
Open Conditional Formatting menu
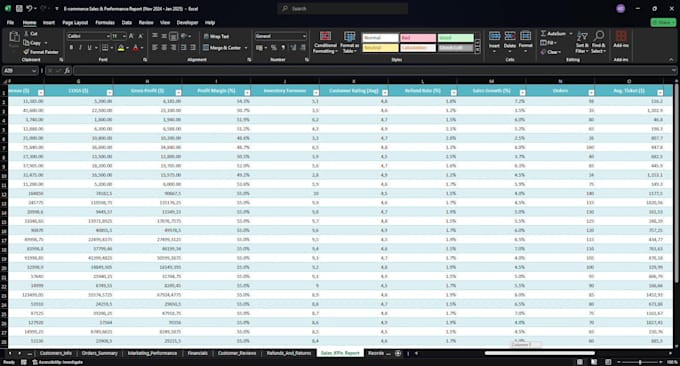point(325,42)
